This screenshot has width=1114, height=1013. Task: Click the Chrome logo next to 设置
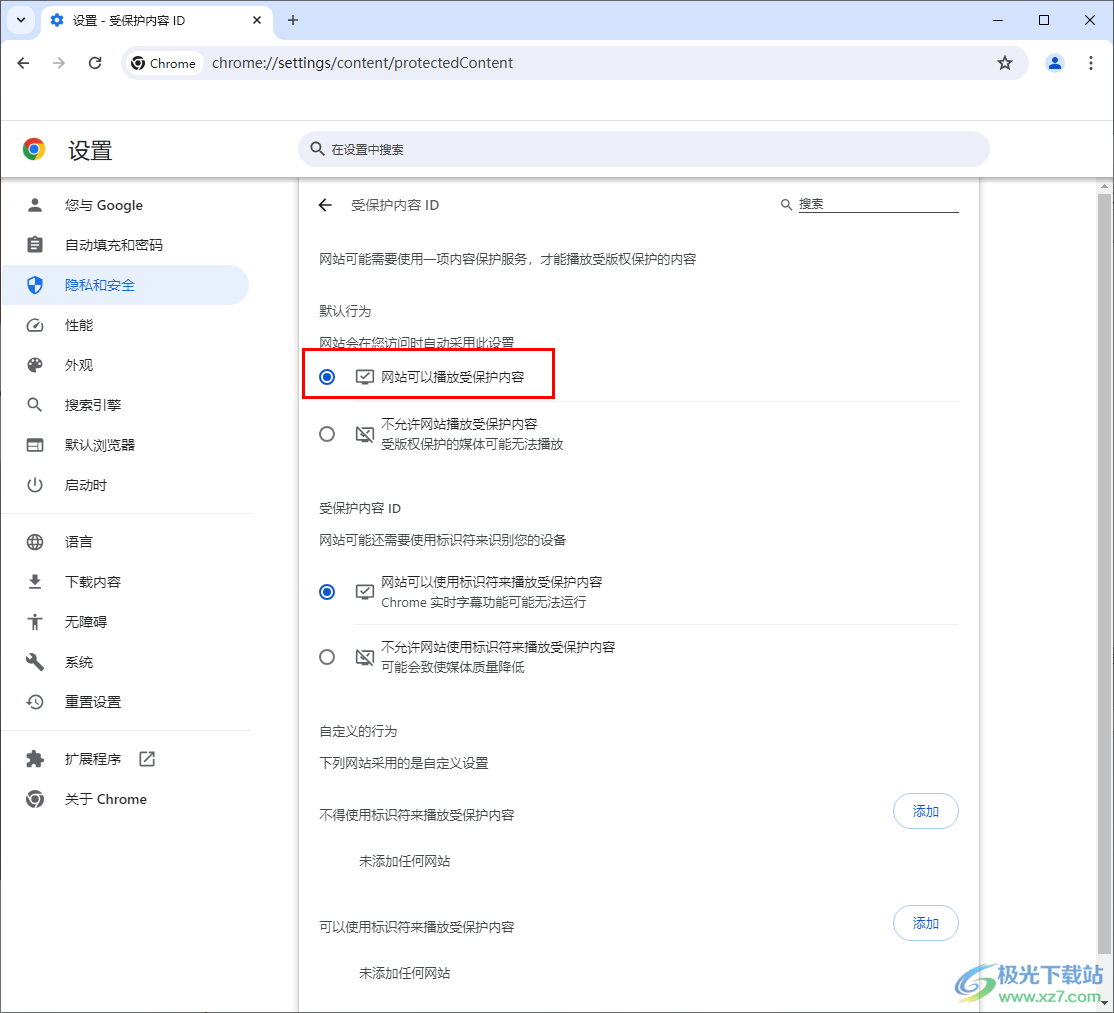pos(33,149)
